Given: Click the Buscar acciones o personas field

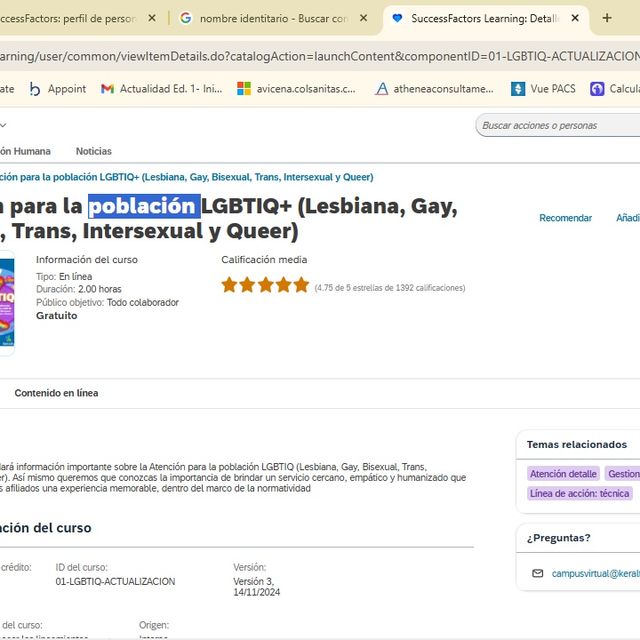Looking at the screenshot, I should click(558, 125).
